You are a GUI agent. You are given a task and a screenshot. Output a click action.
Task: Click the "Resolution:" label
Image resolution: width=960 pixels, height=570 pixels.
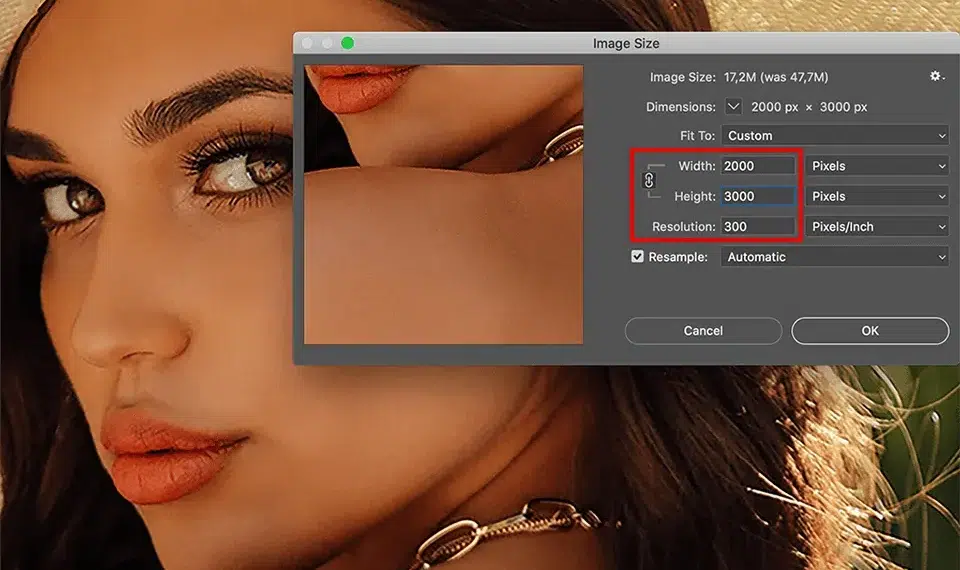[x=683, y=227]
